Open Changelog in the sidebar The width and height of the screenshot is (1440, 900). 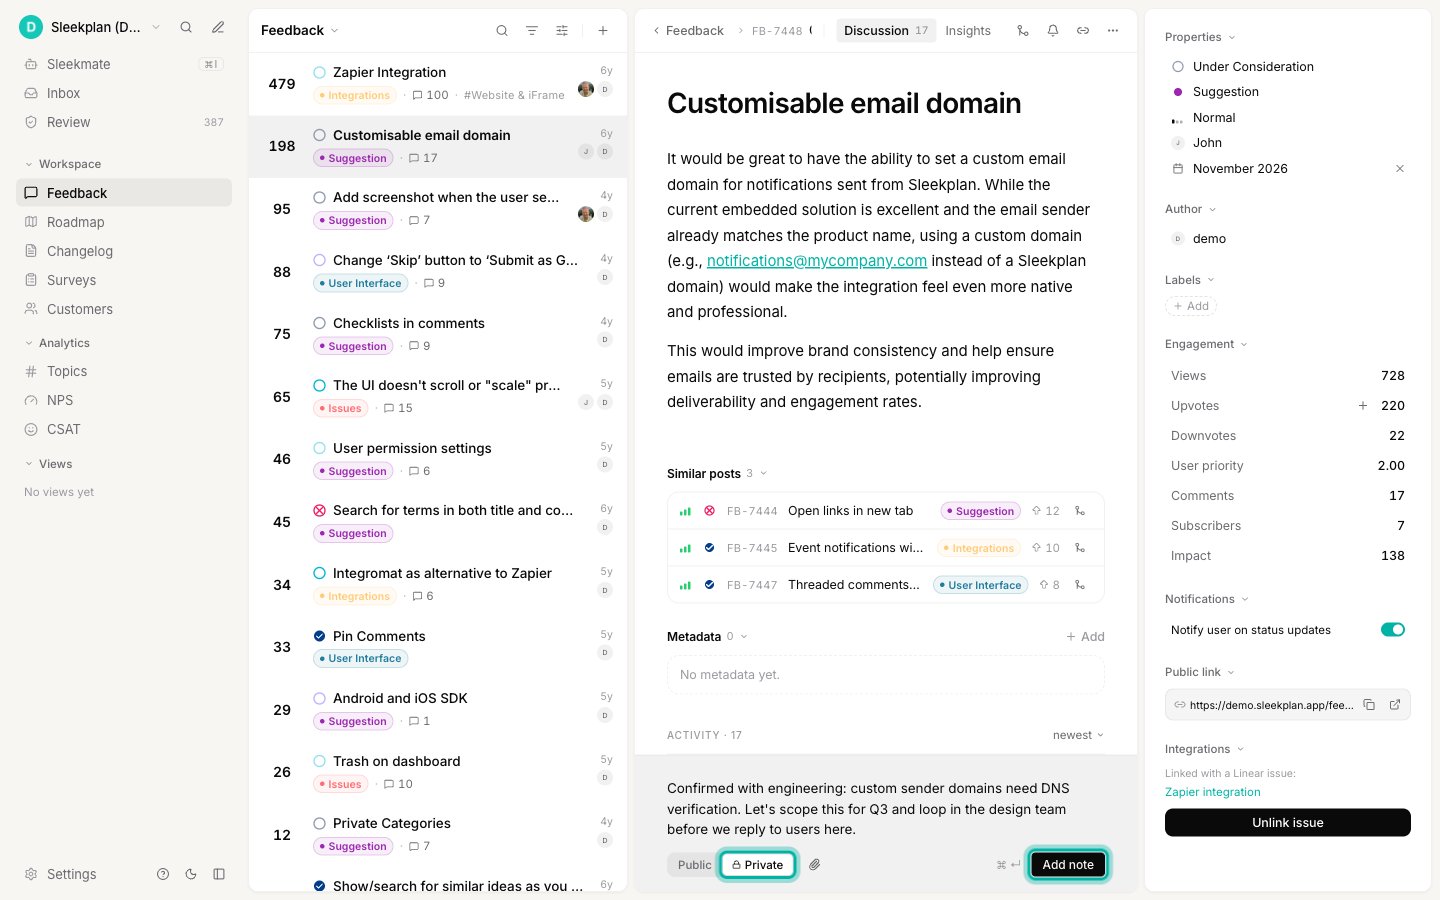[x=124, y=251]
